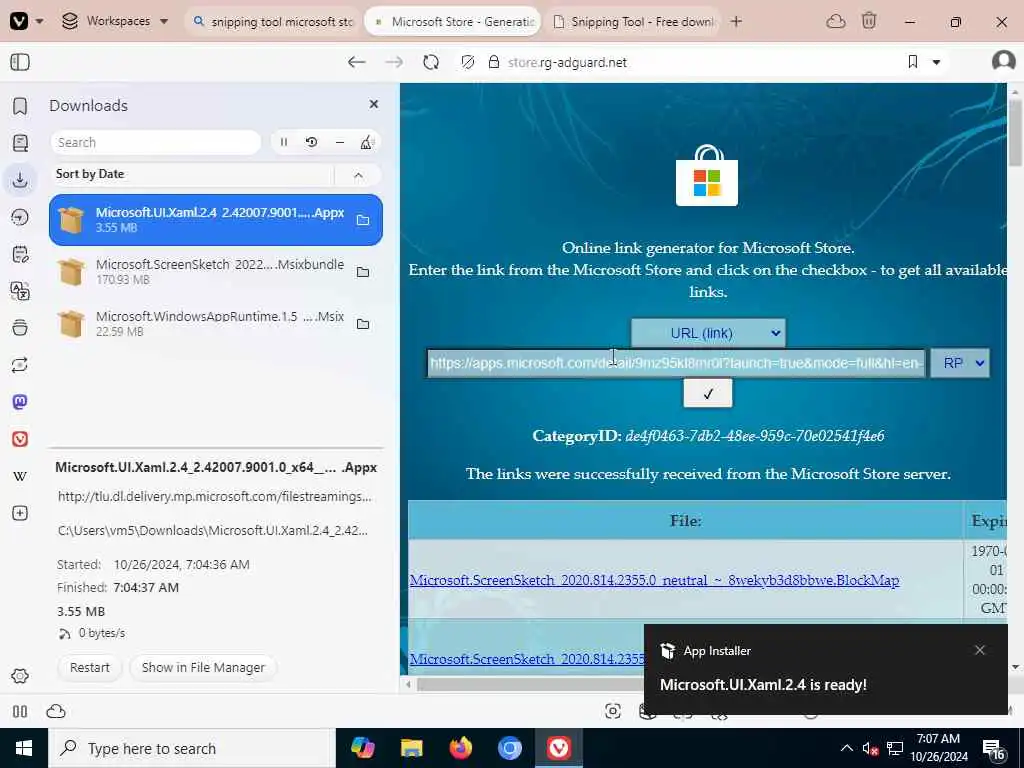Toggle the side panel visibility
This screenshot has height=768, width=1024.
click(x=20, y=62)
